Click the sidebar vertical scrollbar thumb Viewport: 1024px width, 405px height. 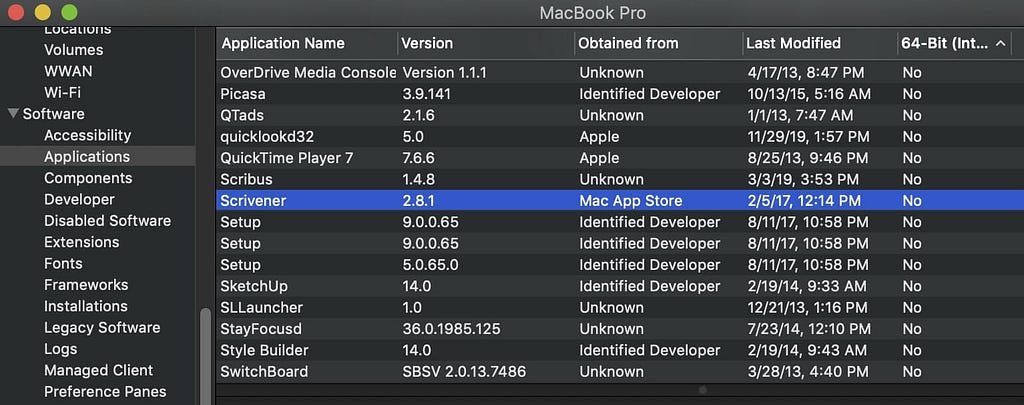(206, 356)
